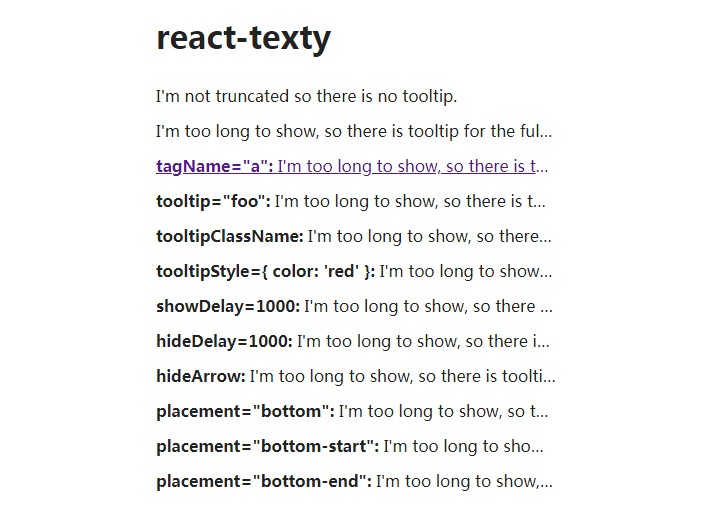The width and height of the screenshot is (724, 509).
Task: Click the bold hideDelay=1000 label
Action: [x=224, y=342]
